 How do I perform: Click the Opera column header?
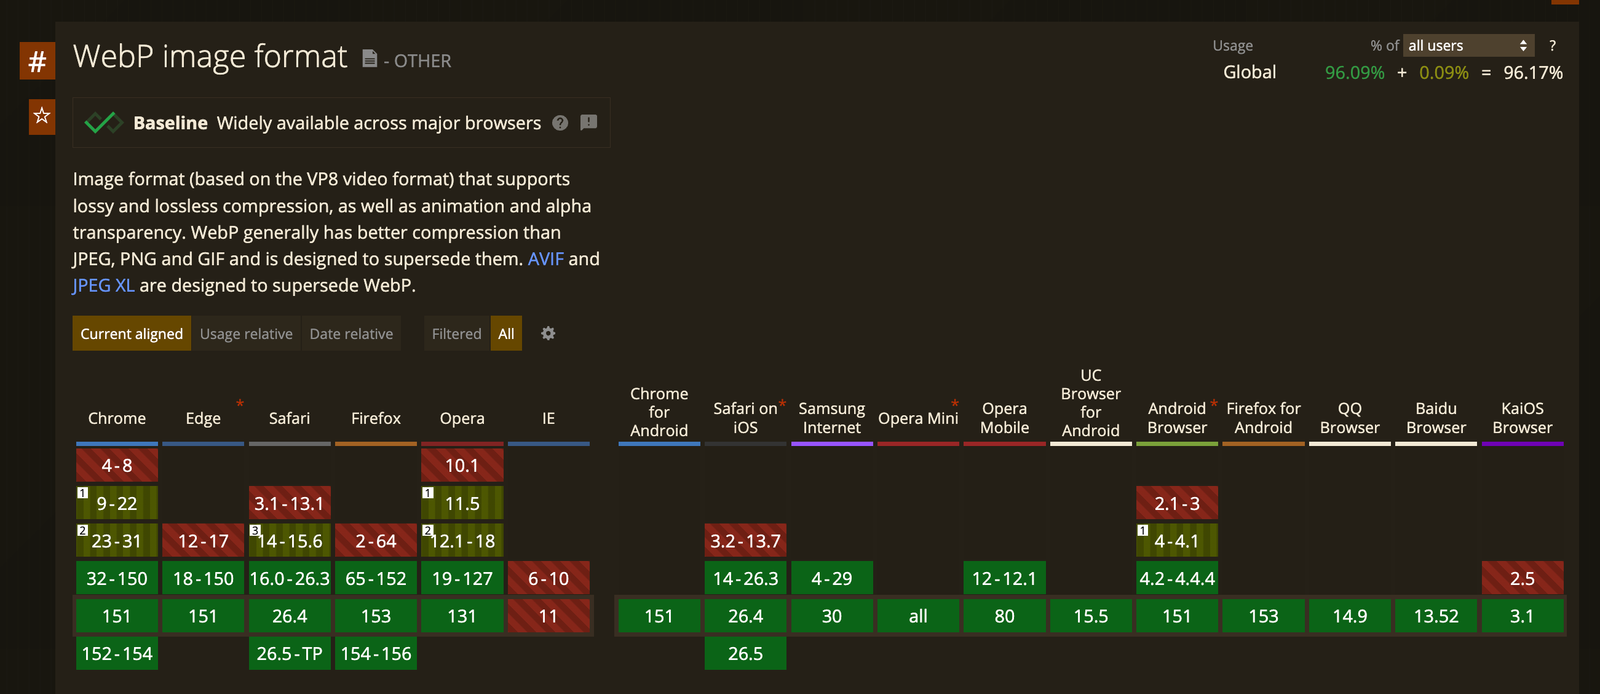[x=462, y=419]
